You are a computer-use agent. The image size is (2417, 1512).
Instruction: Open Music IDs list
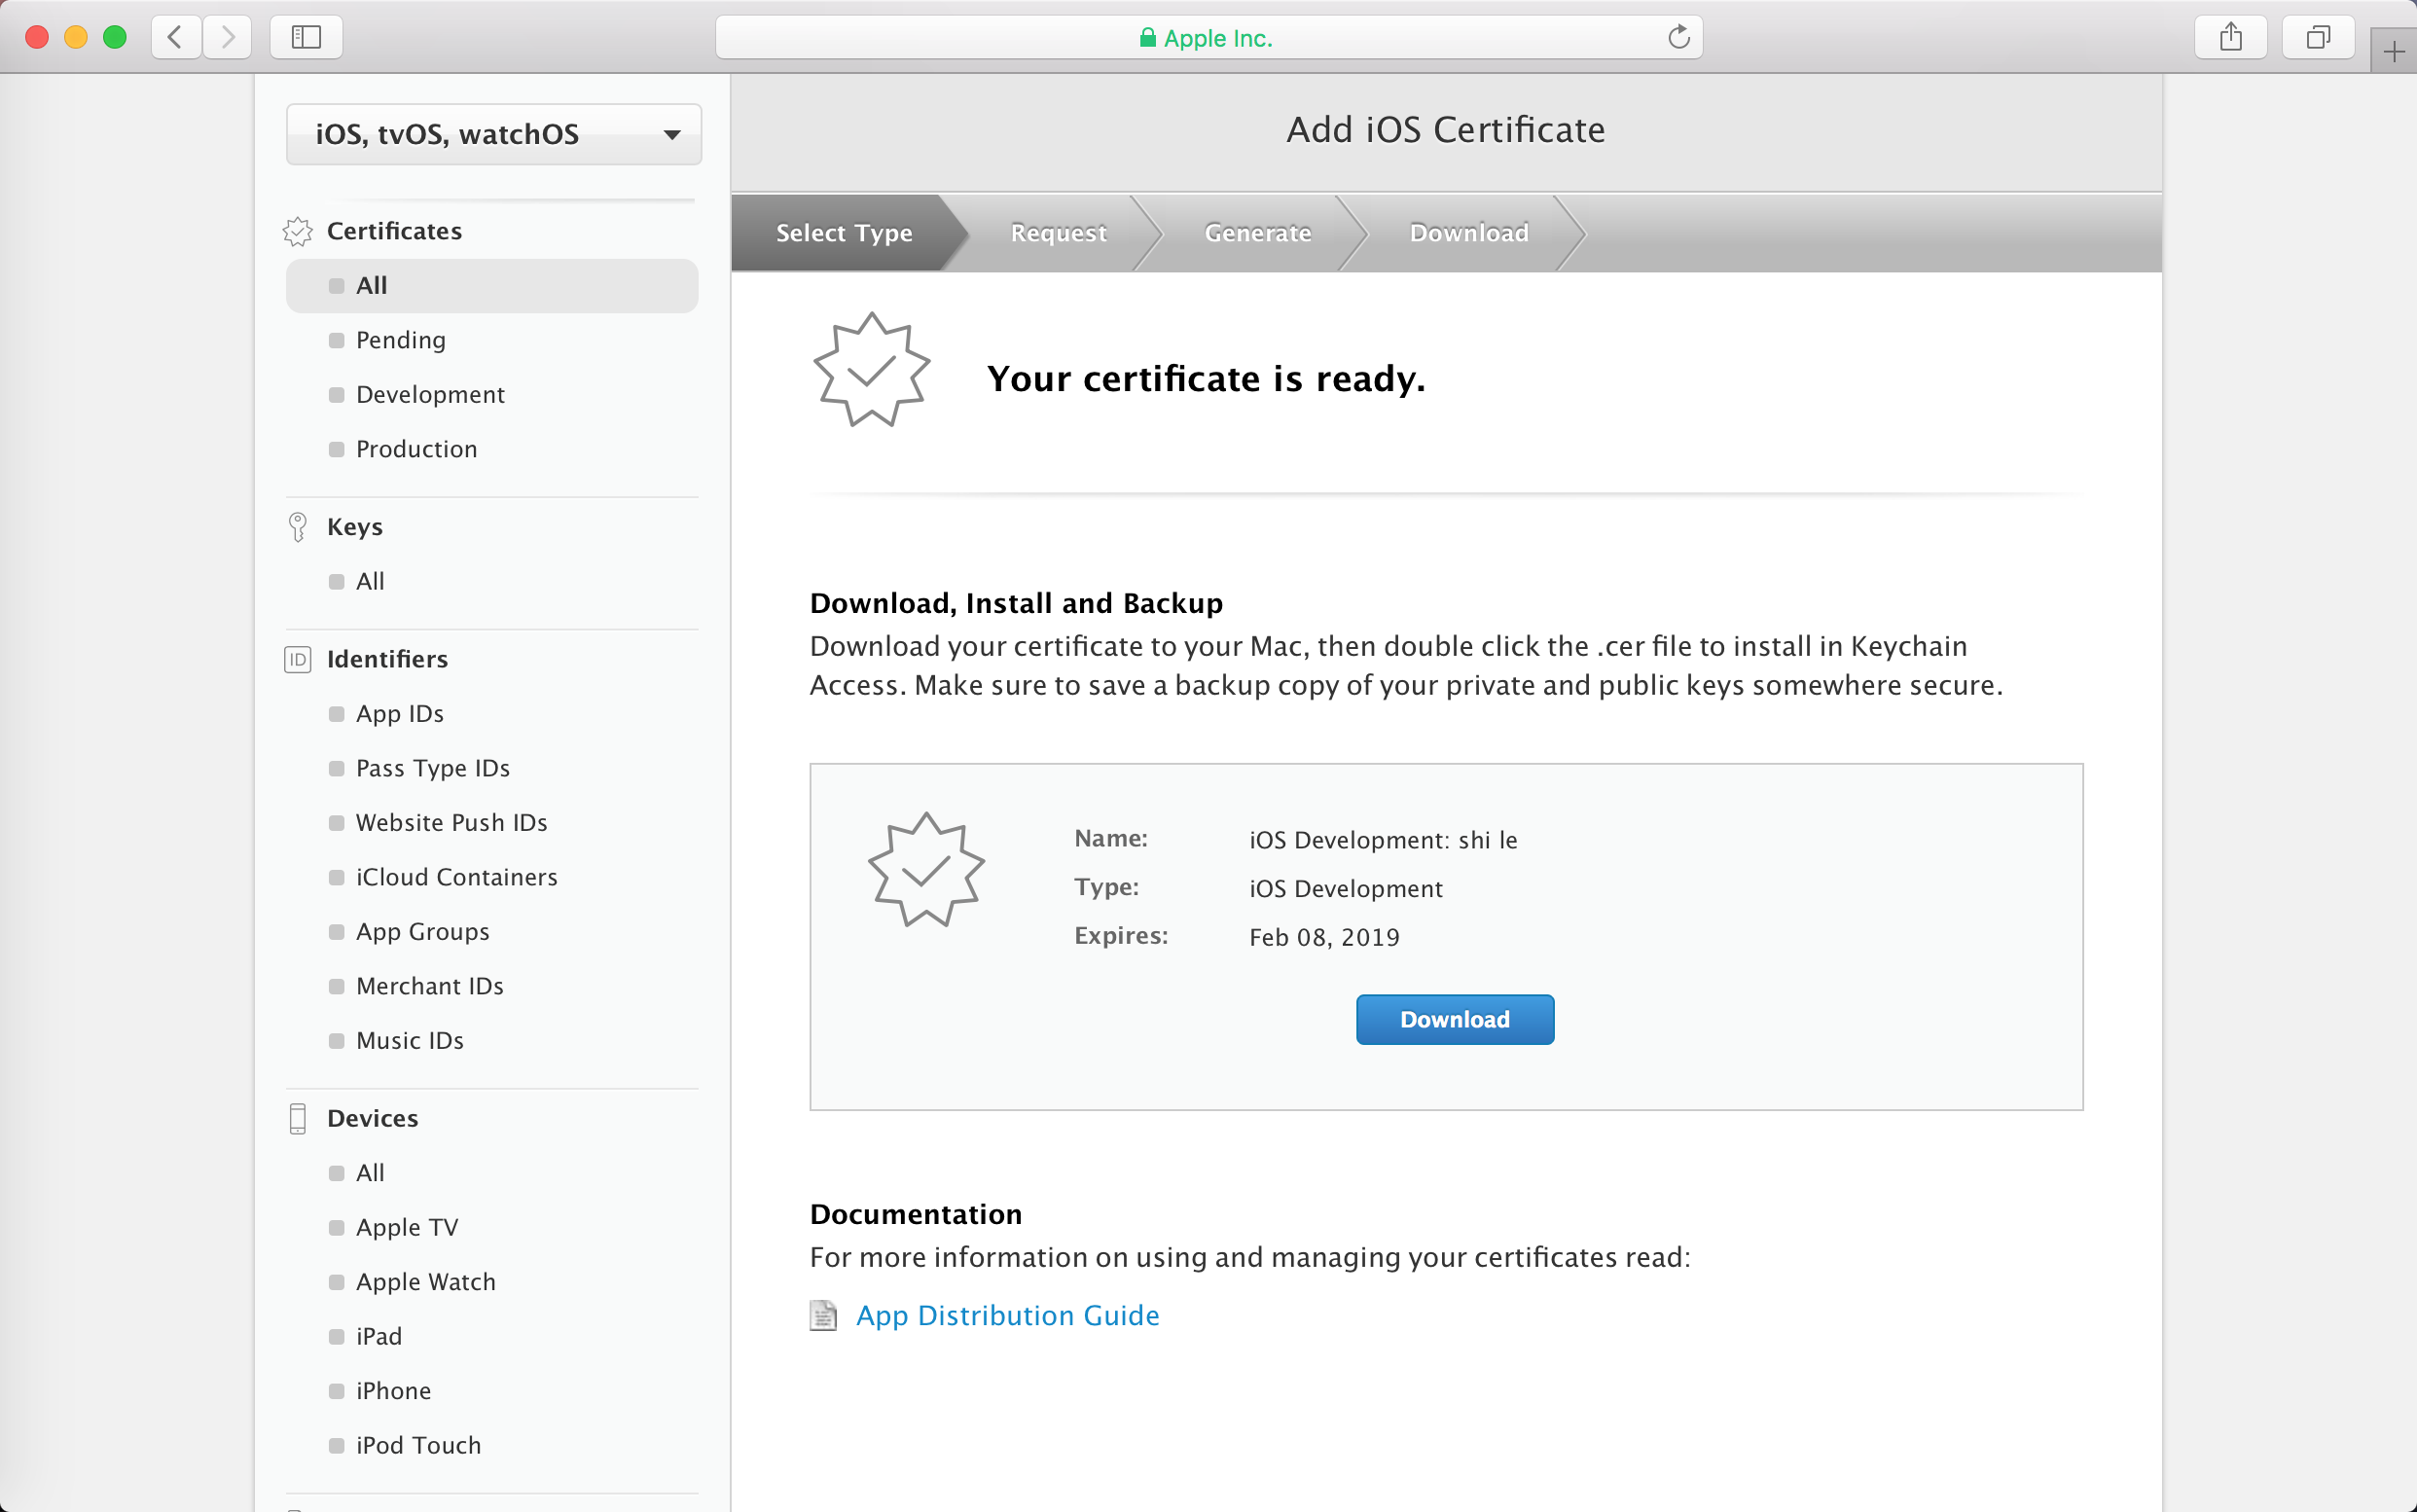[x=410, y=1041]
